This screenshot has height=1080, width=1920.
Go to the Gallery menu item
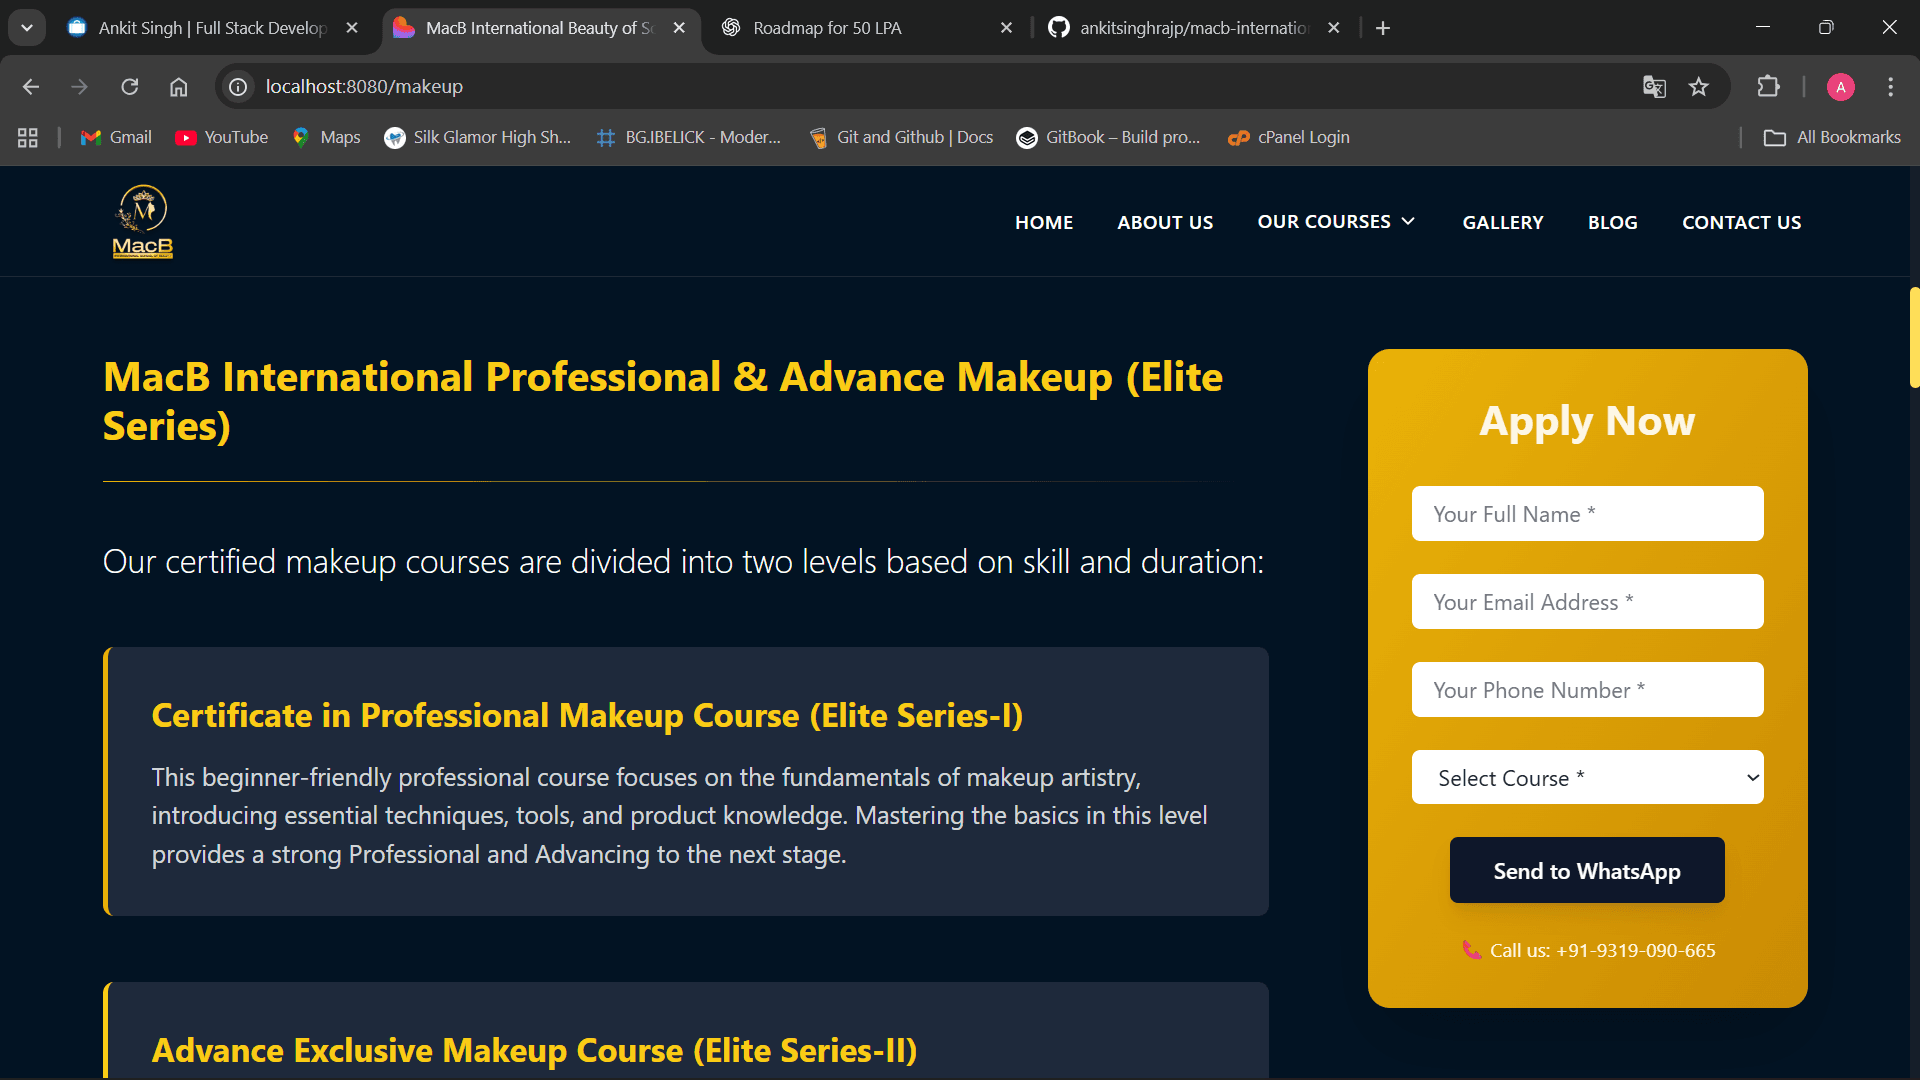tap(1502, 222)
